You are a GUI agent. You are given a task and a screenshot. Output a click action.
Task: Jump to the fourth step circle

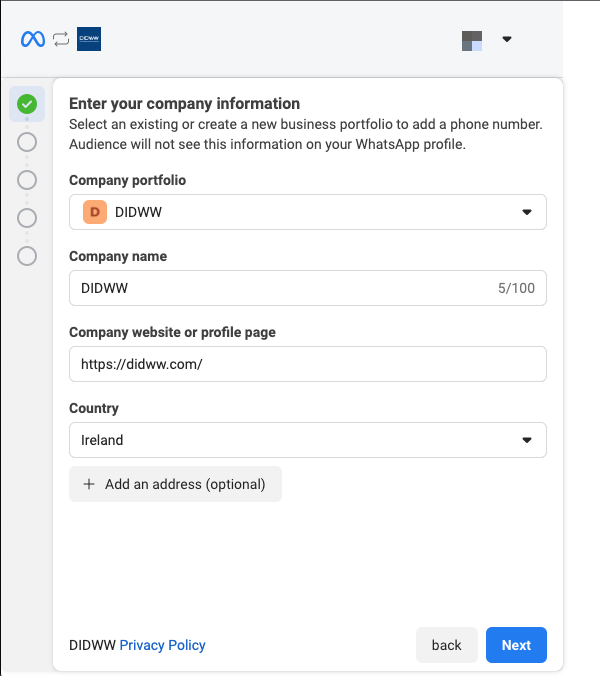tap(27, 218)
